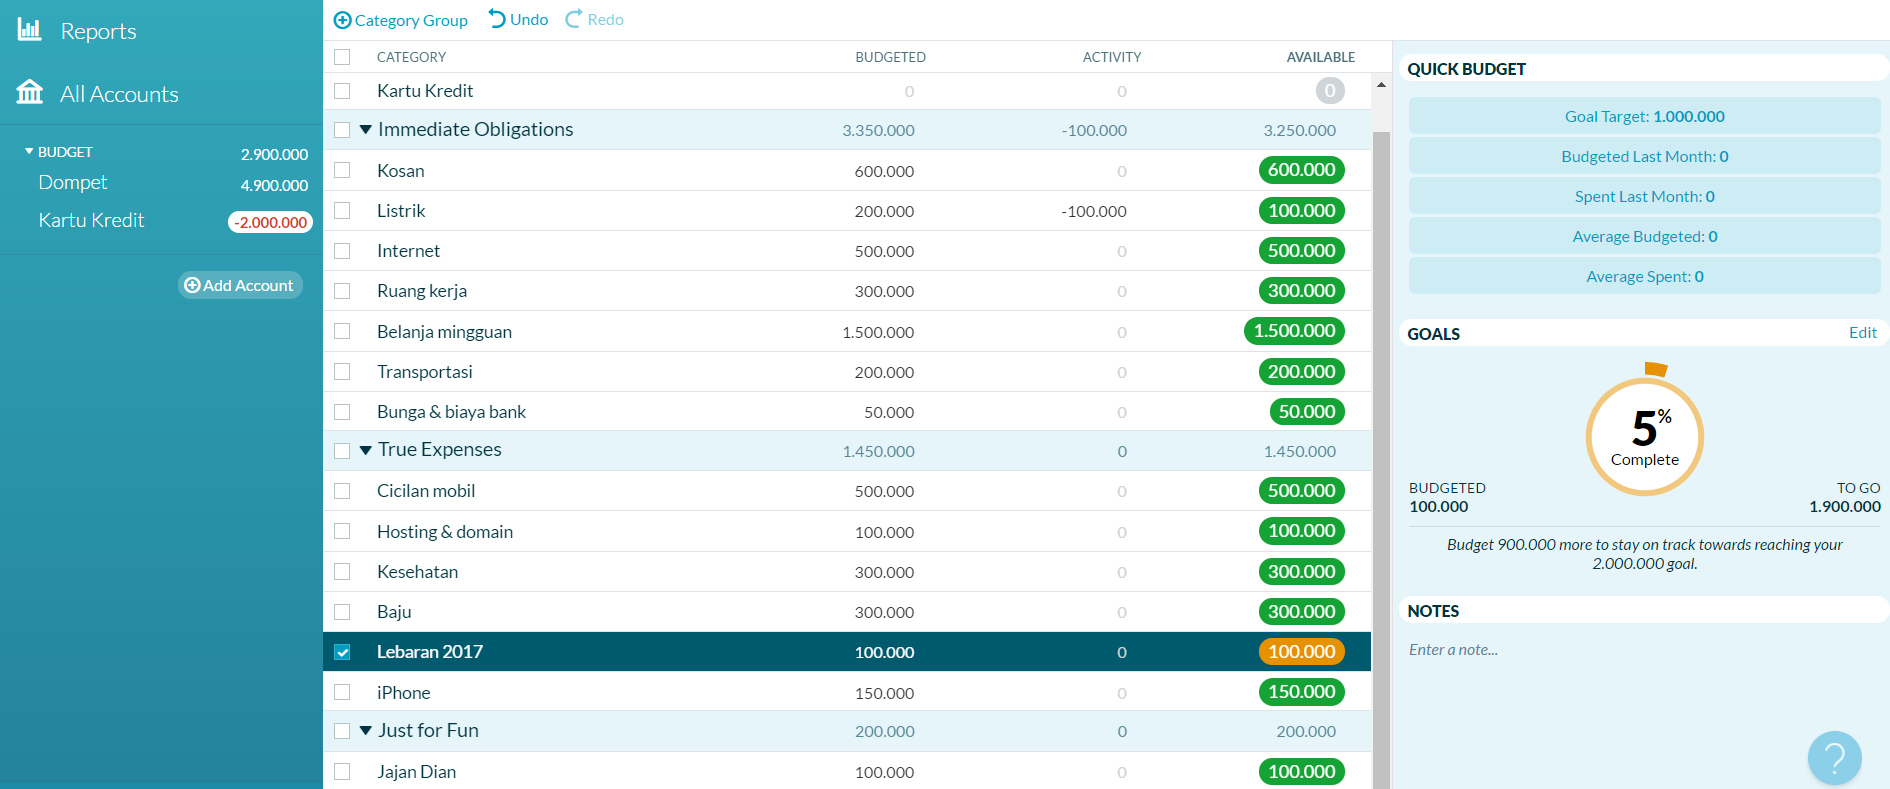Open the help question mark bubble
This screenshot has height=789, width=1890.
click(1834, 758)
